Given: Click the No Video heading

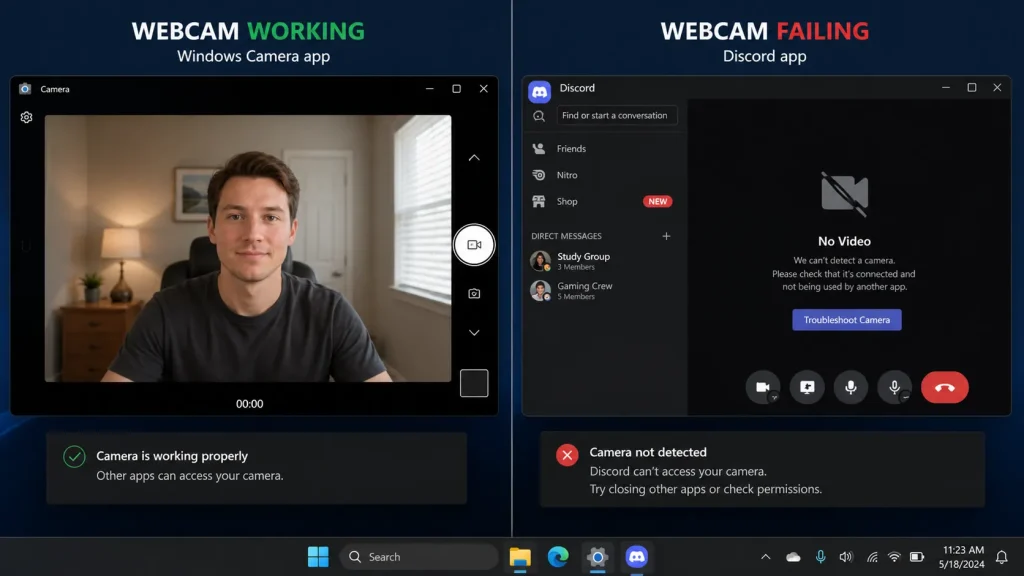Looking at the screenshot, I should click(844, 242).
